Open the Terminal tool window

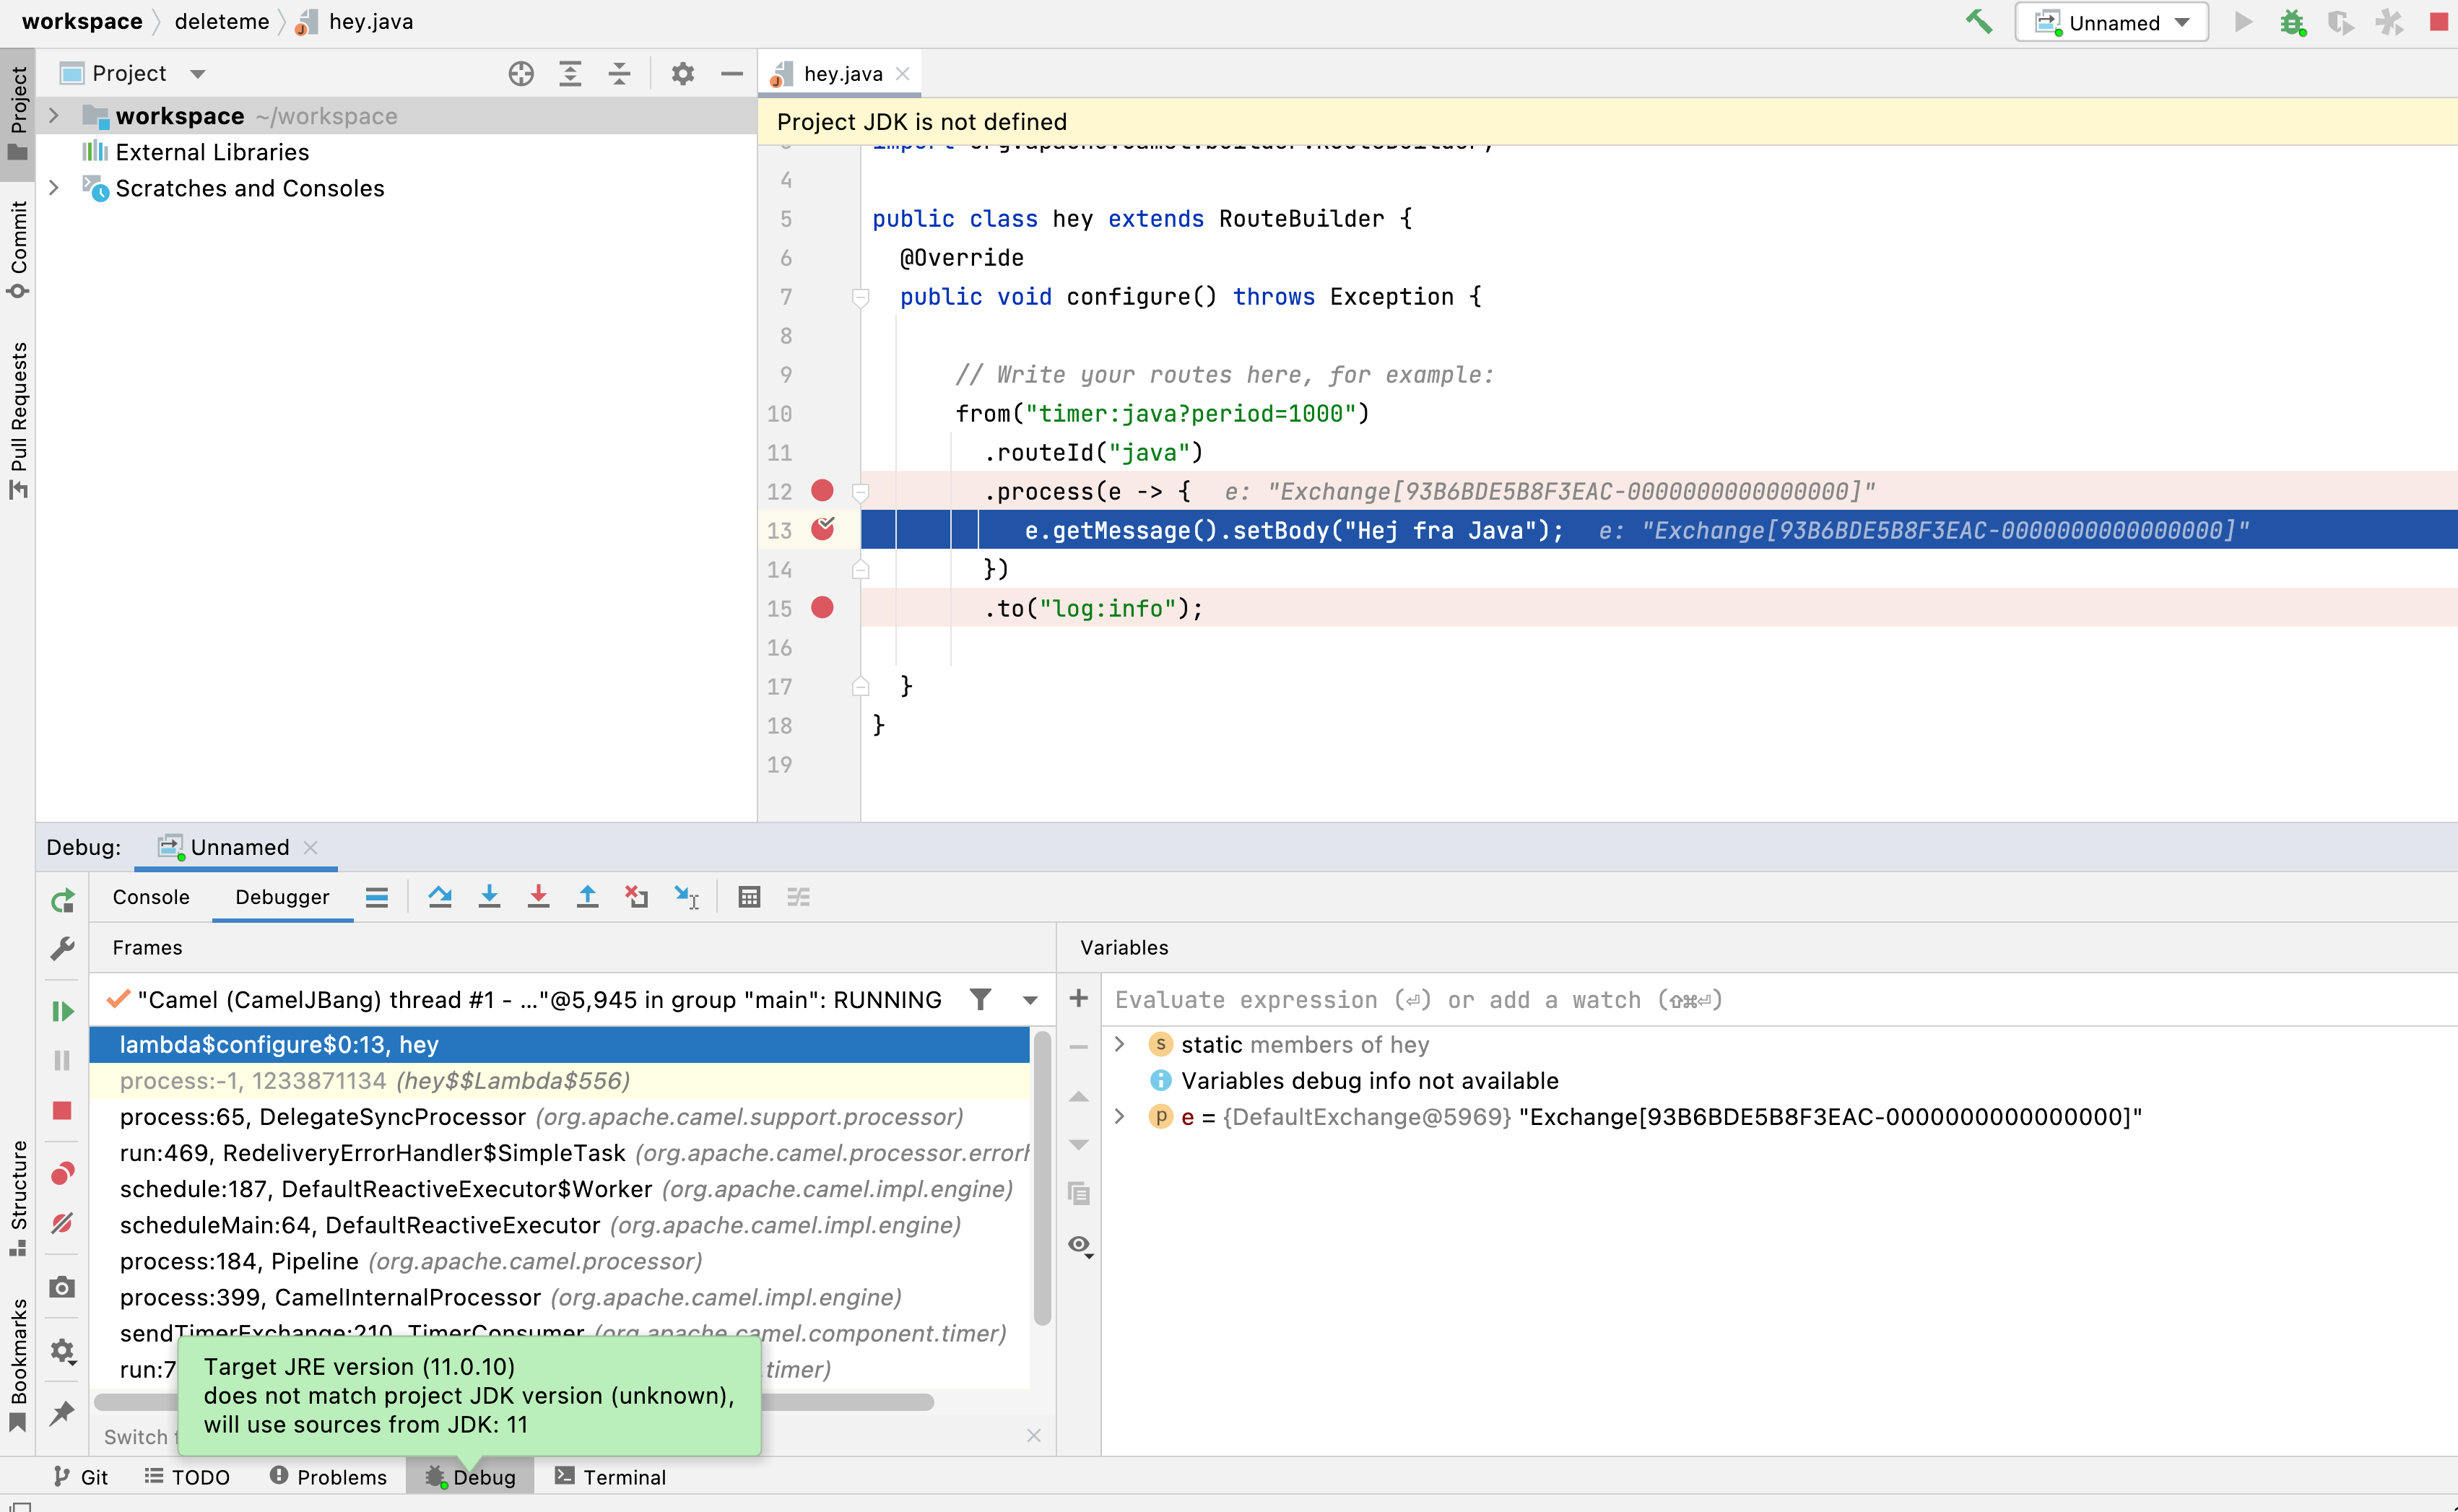[609, 1476]
